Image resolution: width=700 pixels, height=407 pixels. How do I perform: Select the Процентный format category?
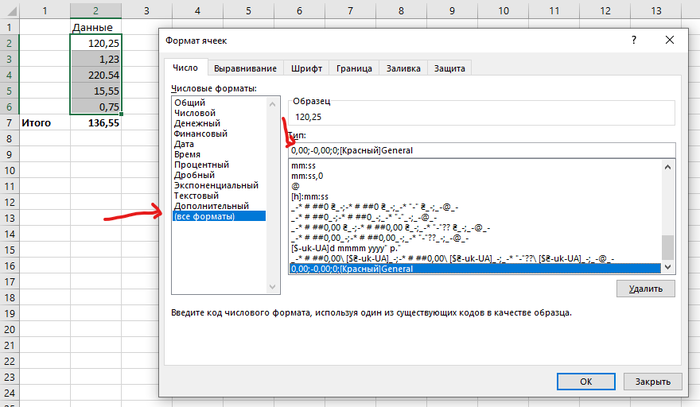[x=201, y=165]
